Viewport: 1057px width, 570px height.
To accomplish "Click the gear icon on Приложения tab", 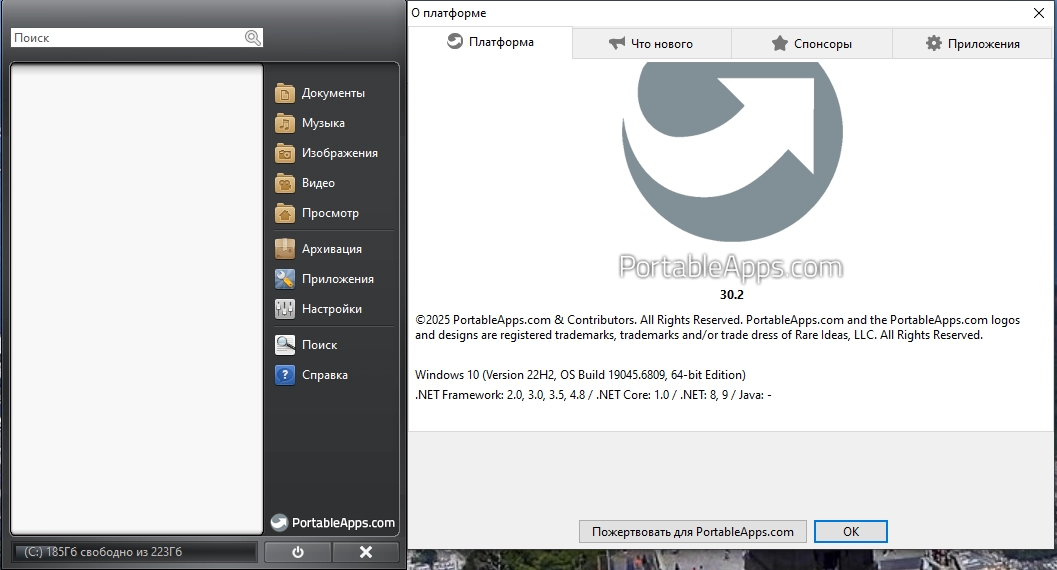I will (x=934, y=43).
